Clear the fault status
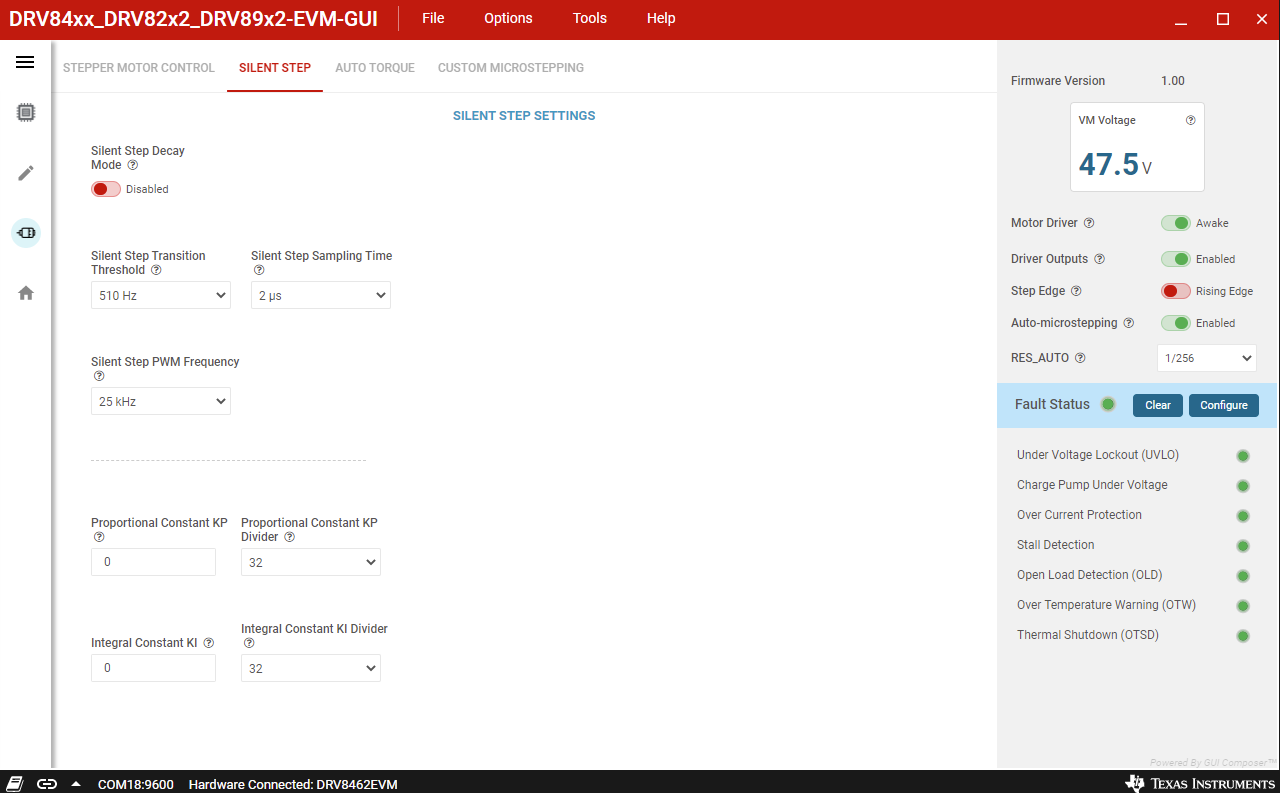 pyautogui.click(x=1158, y=405)
